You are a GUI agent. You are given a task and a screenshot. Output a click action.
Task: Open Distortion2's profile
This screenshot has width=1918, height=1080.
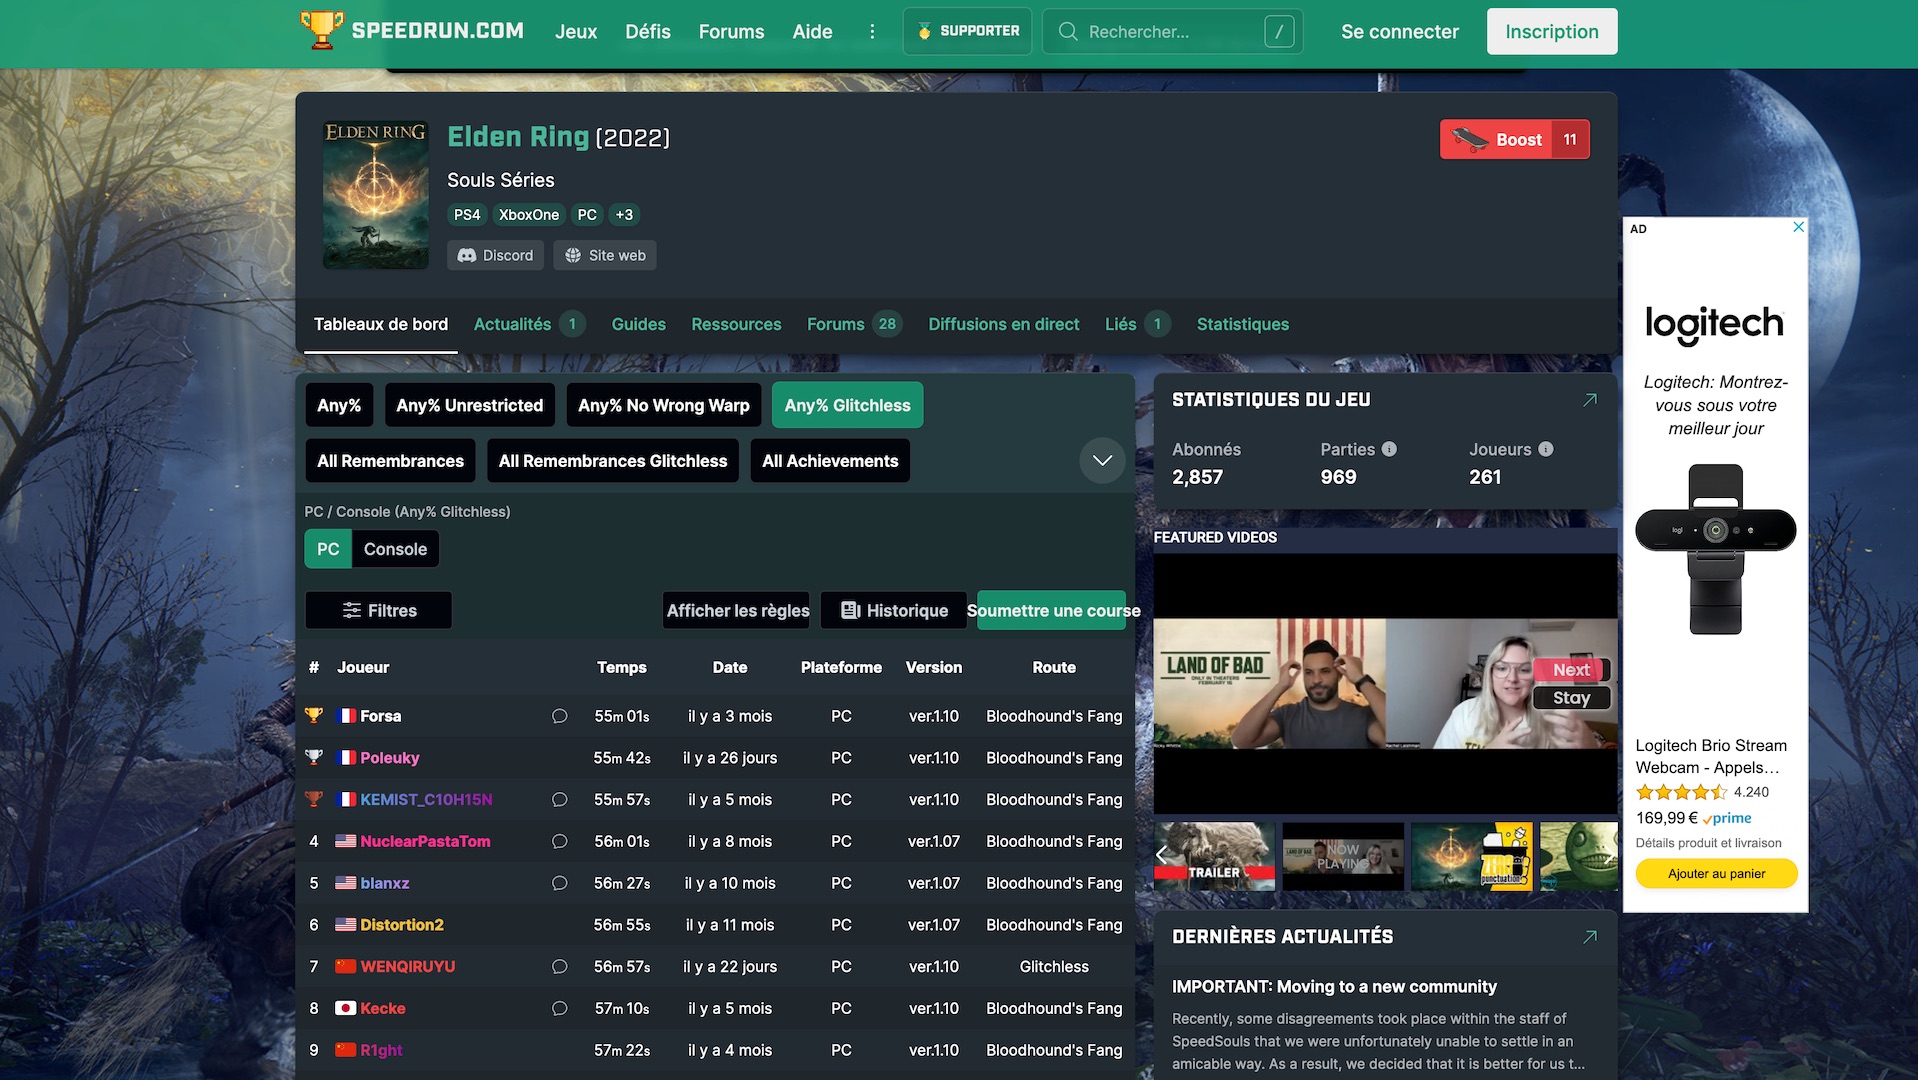(x=401, y=925)
